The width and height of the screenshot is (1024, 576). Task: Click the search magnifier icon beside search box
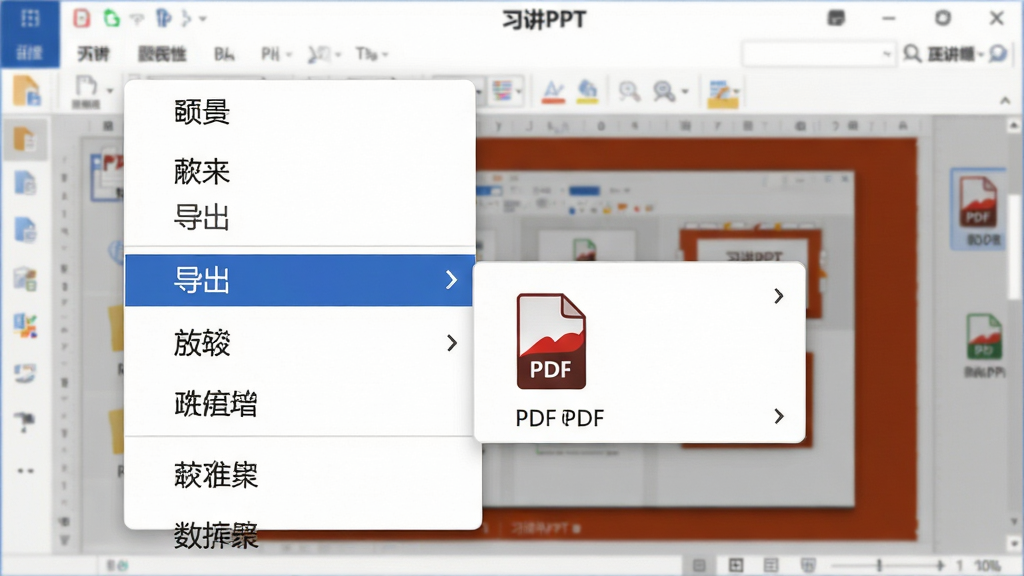912,54
